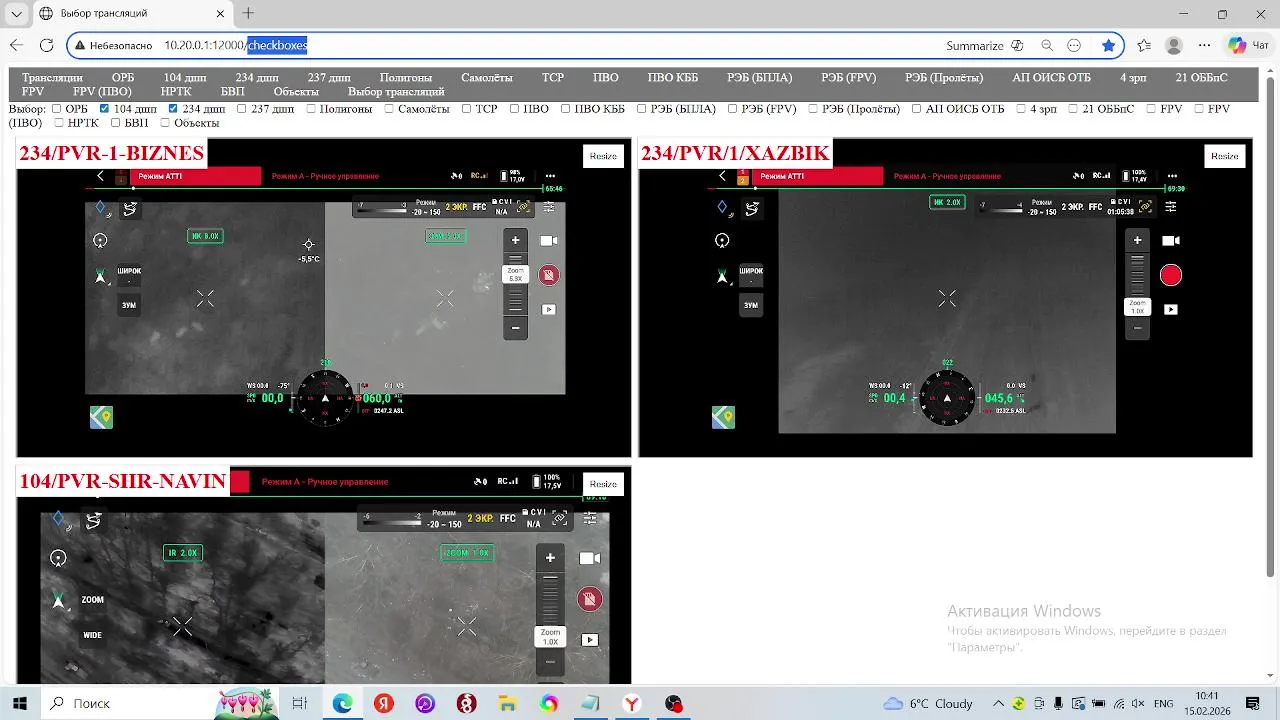Go back with the browser back arrow
This screenshot has height=720, width=1280.
[x=16, y=45]
